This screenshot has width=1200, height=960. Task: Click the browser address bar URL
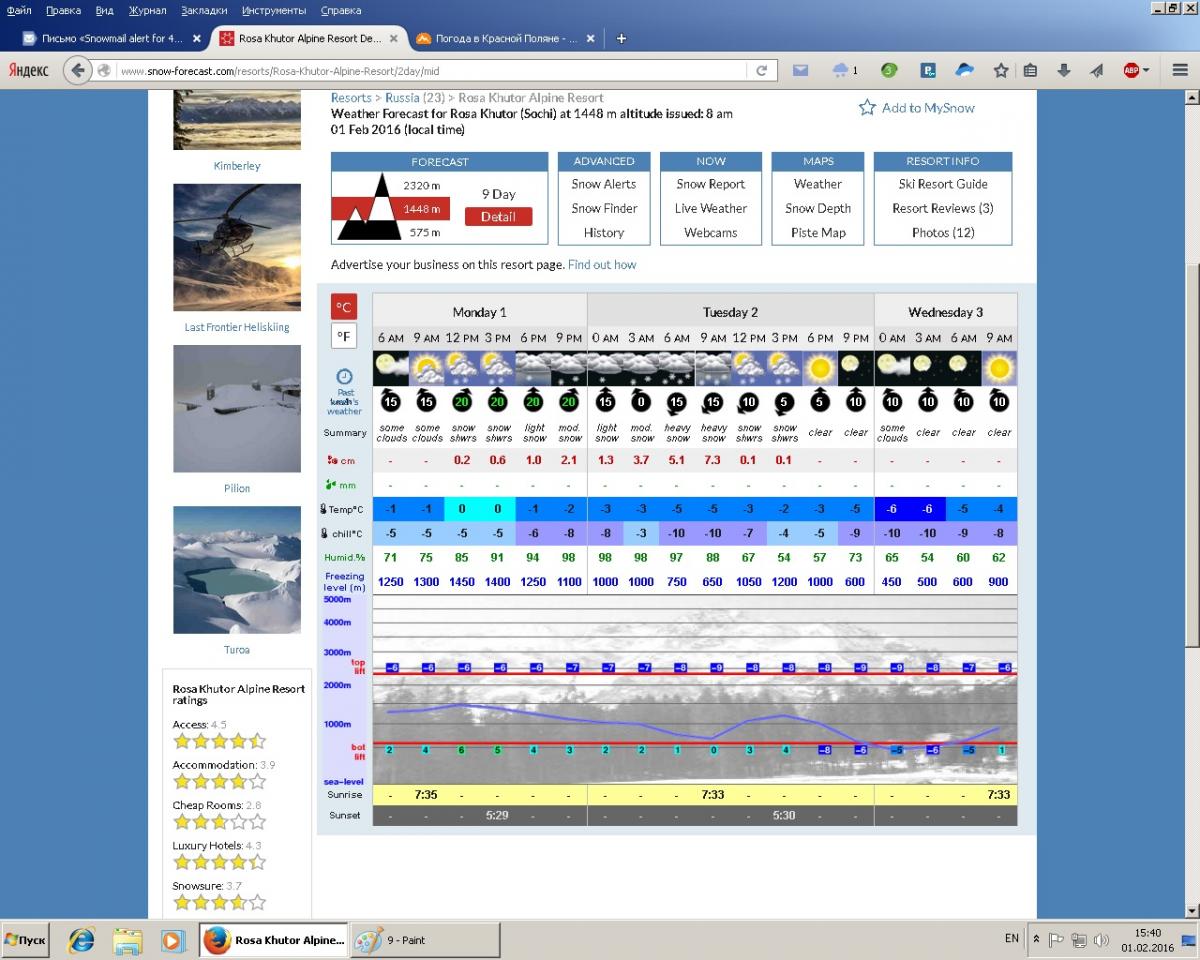pos(430,71)
